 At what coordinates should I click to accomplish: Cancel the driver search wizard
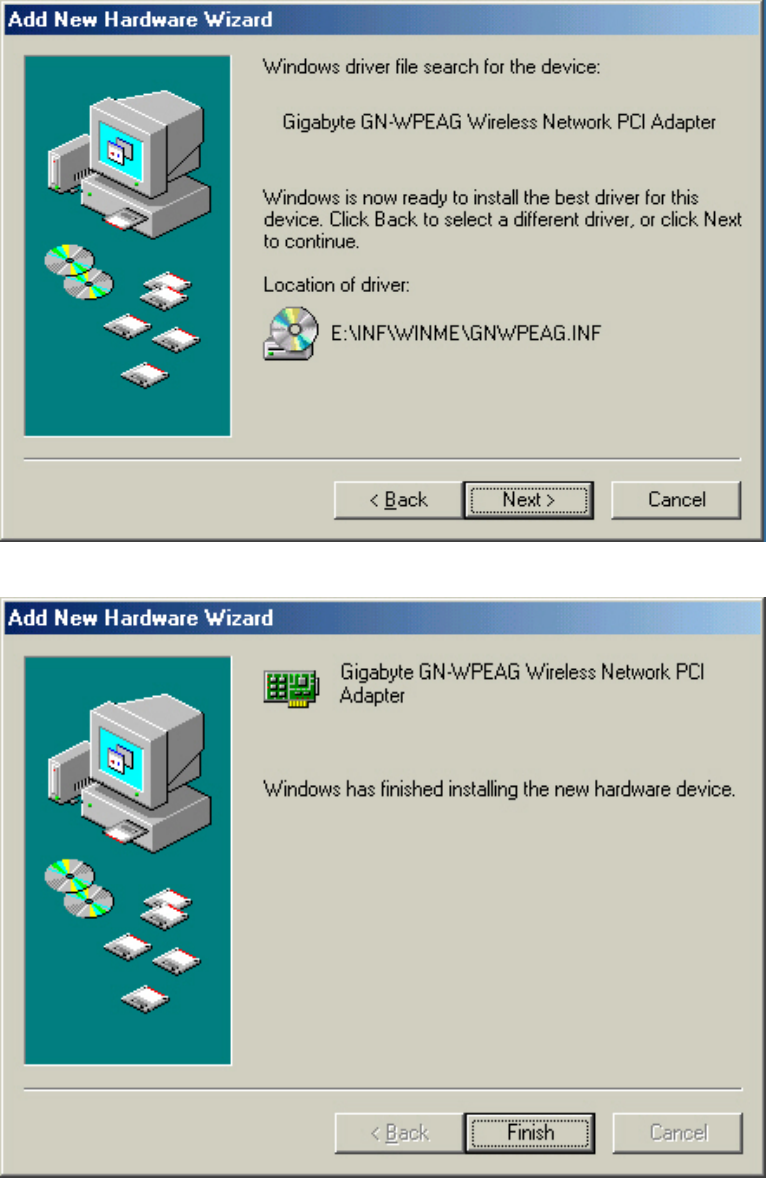click(x=676, y=500)
